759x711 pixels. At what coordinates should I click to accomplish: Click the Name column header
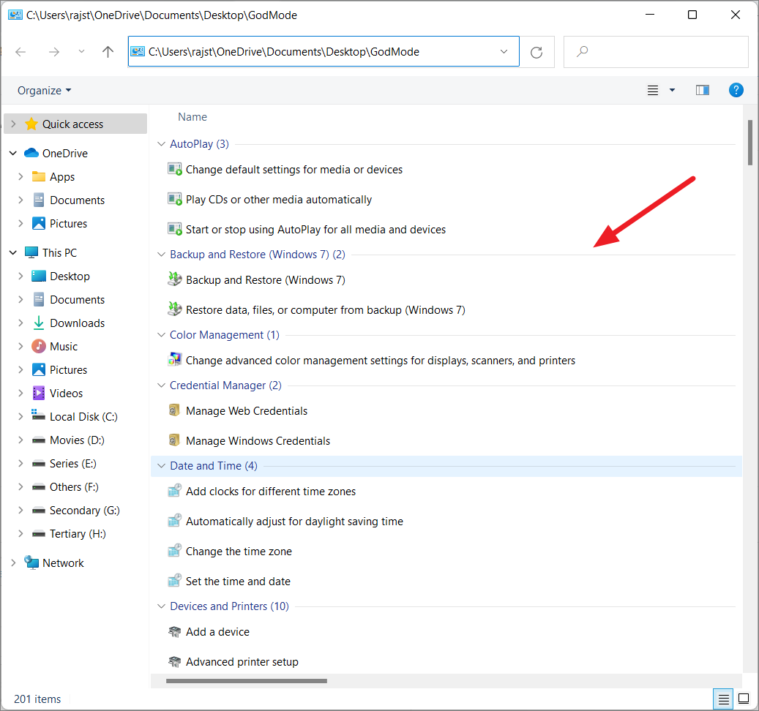(x=192, y=117)
